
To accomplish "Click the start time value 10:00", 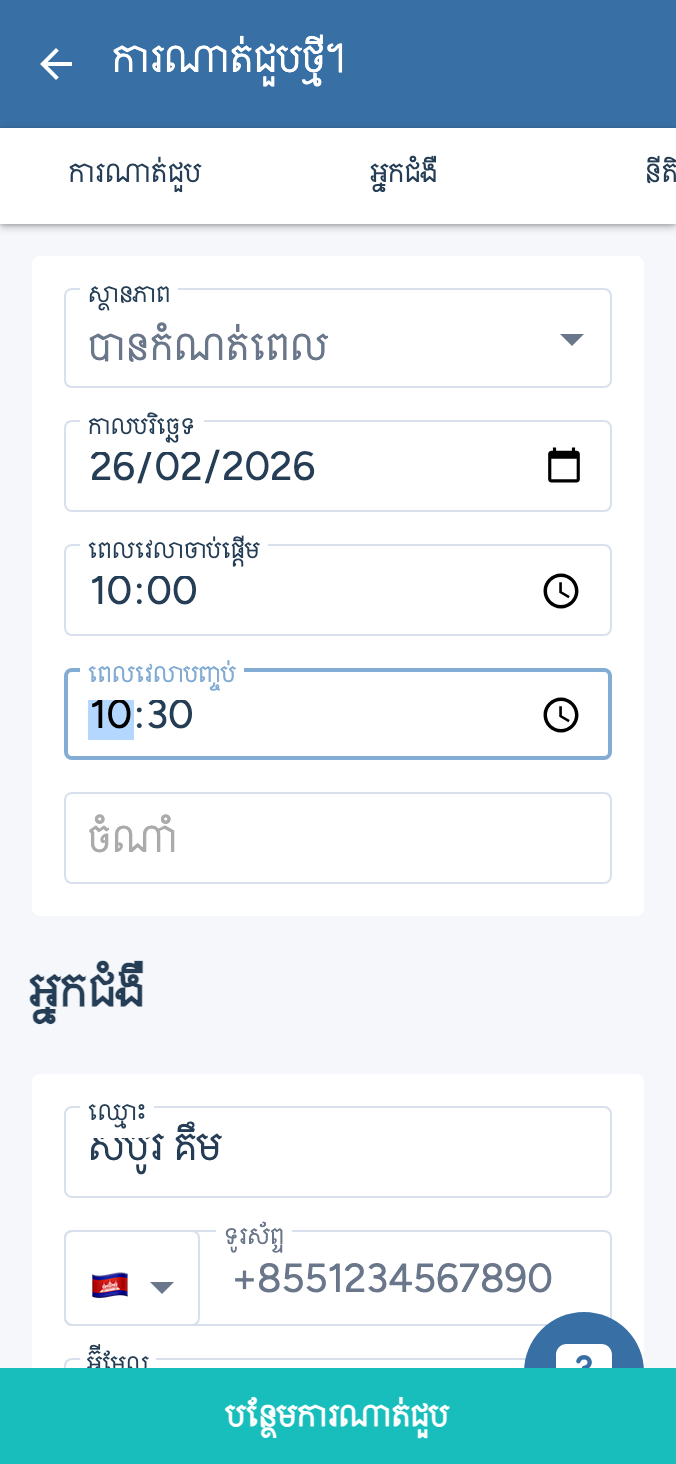I will [x=144, y=591].
